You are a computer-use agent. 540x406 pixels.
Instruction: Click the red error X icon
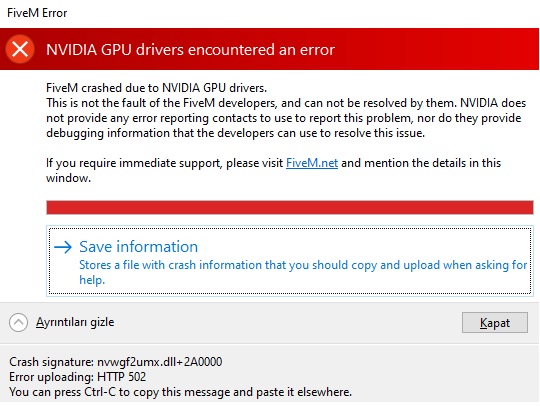[20, 49]
